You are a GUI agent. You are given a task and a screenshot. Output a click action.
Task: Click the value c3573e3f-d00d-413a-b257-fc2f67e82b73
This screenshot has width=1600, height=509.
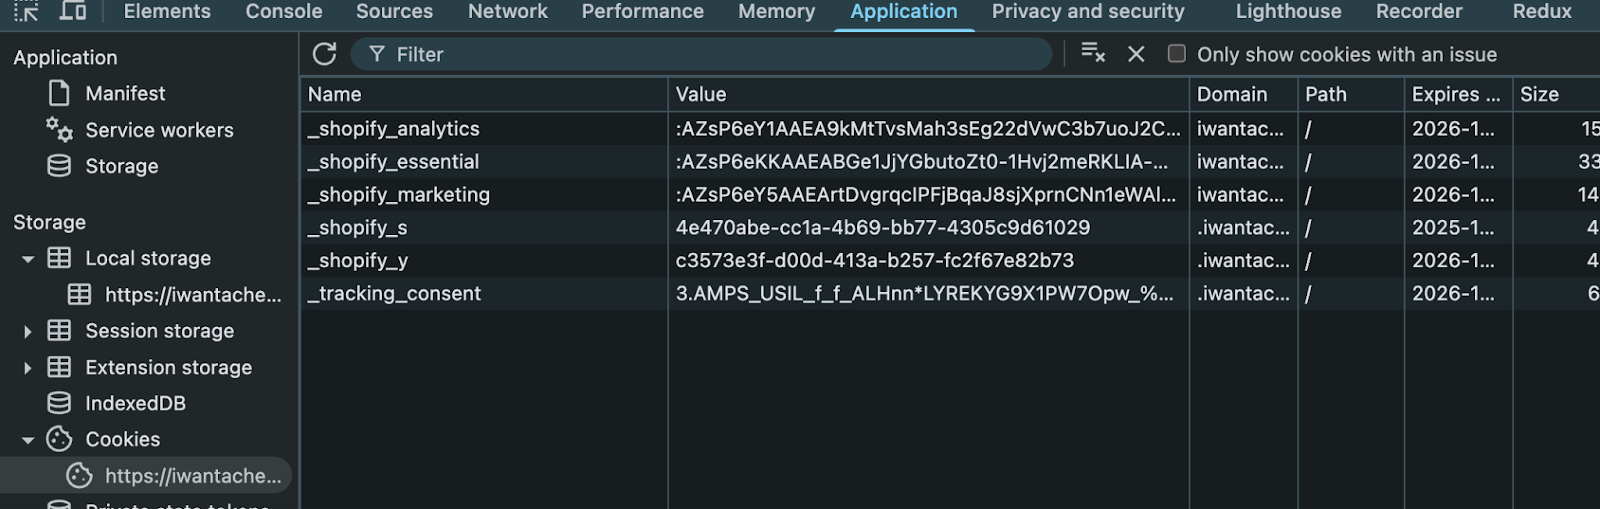click(875, 260)
